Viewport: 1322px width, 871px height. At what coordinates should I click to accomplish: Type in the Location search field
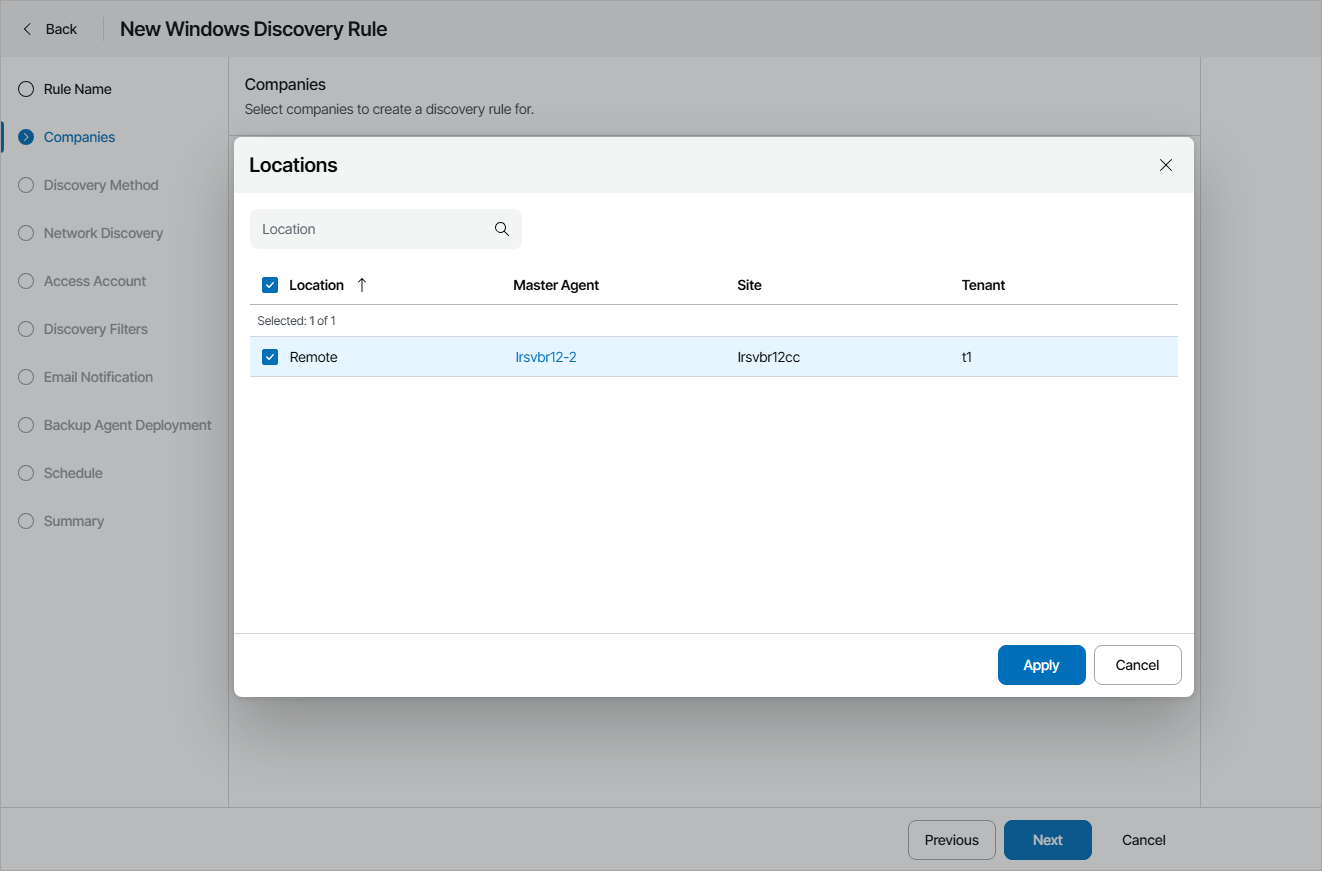370,229
